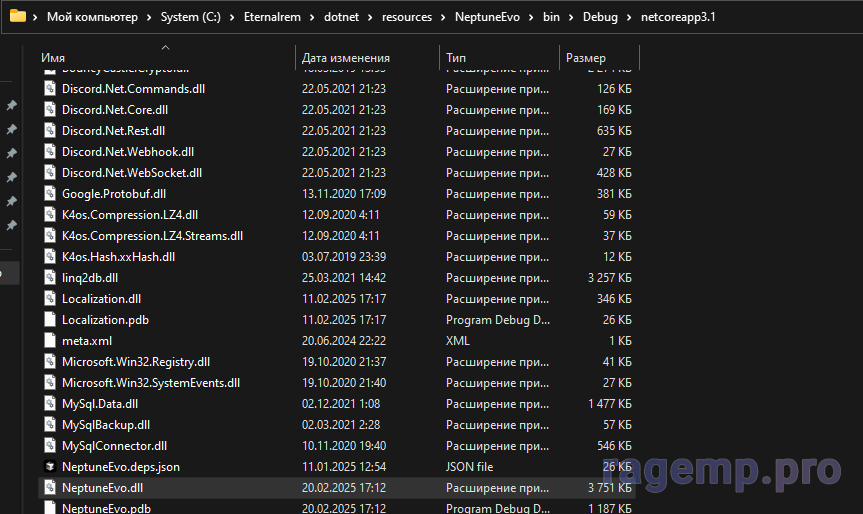Click the folder icon in address bar
The width and height of the screenshot is (863, 514).
tap(17, 17)
